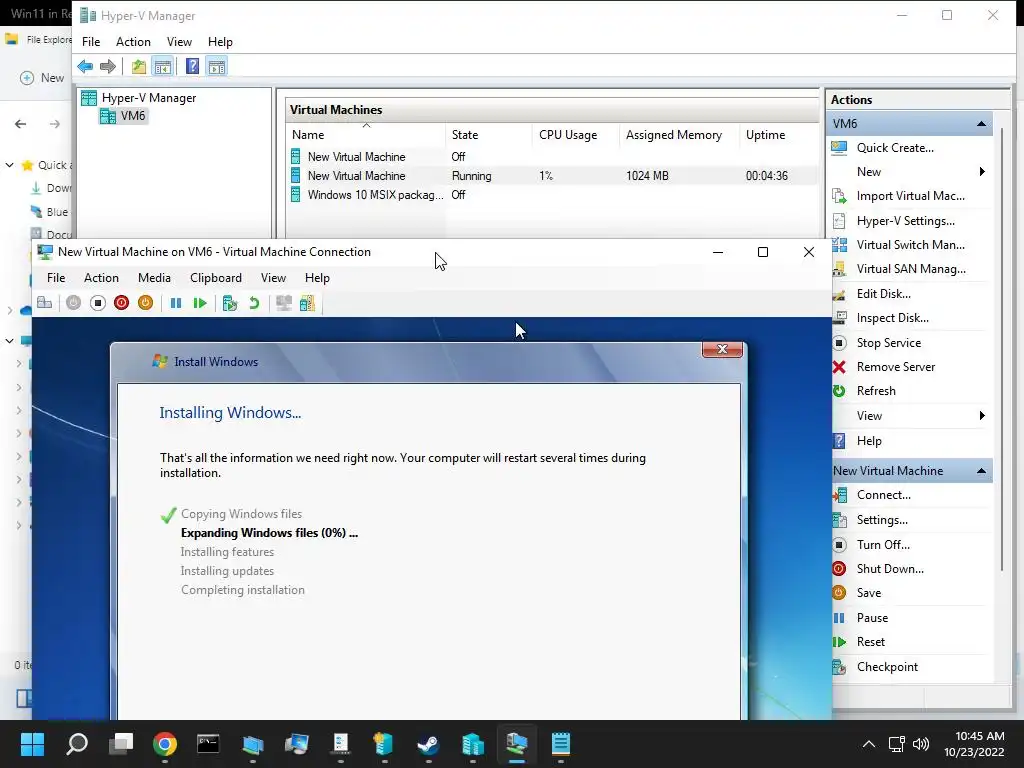Toggle the Show/Hide Console Tree icon
This screenshot has height=768, width=1024.
(x=163, y=67)
